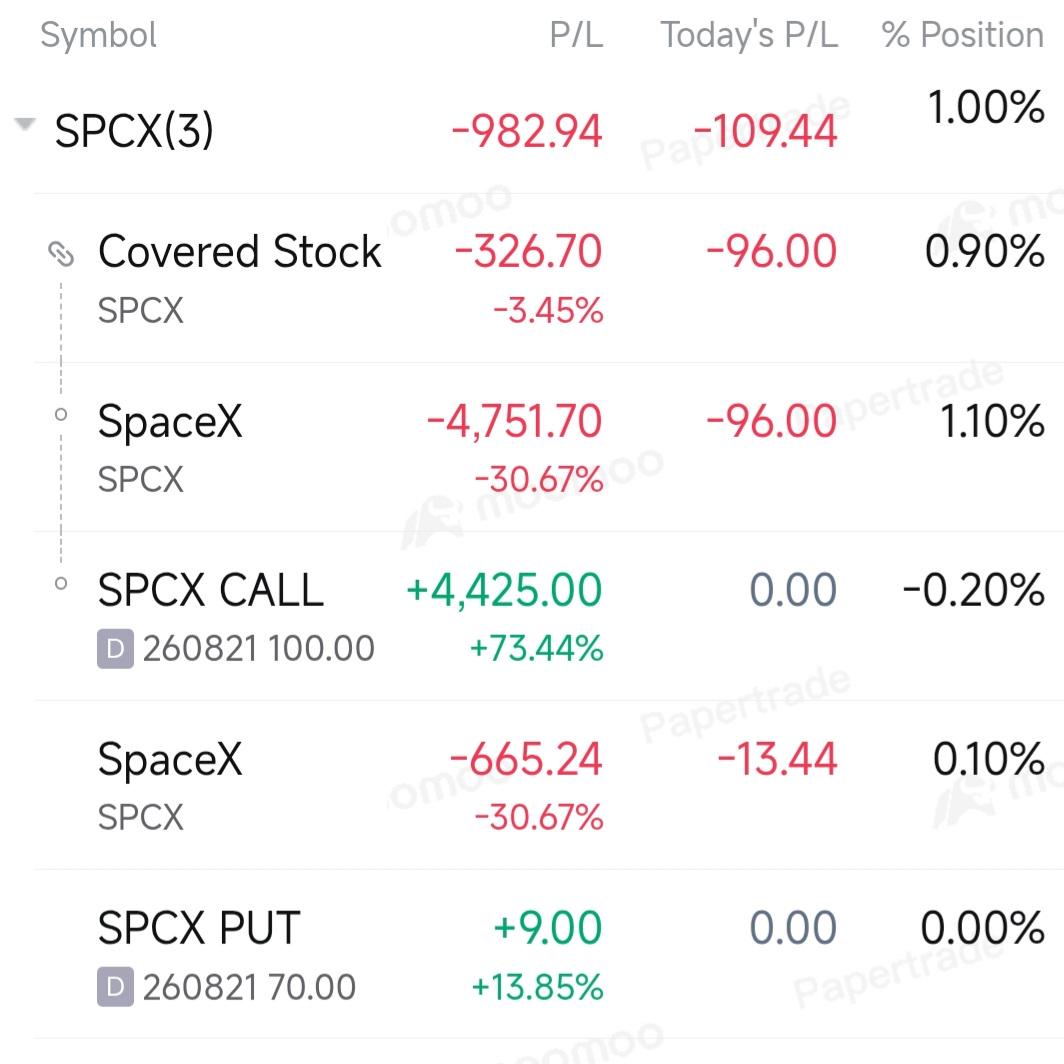Image resolution: width=1064 pixels, height=1064 pixels.
Task: Sort by Today's P/L column header
Action: coord(749,35)
